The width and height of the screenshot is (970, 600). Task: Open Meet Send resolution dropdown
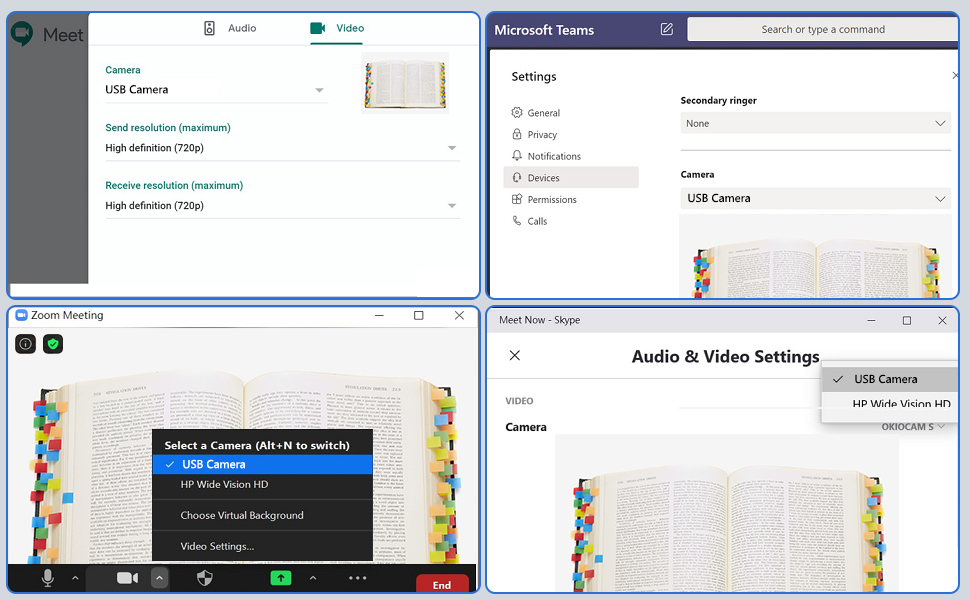point(281,148)
